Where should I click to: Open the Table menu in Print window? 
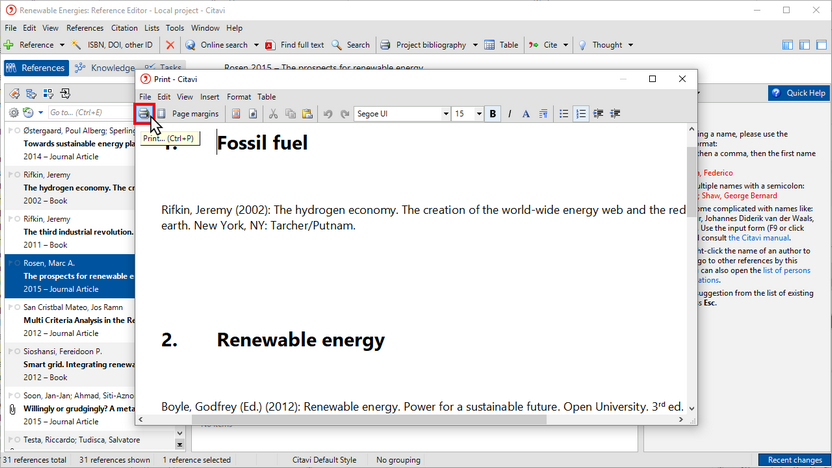(x=266, y=97)
